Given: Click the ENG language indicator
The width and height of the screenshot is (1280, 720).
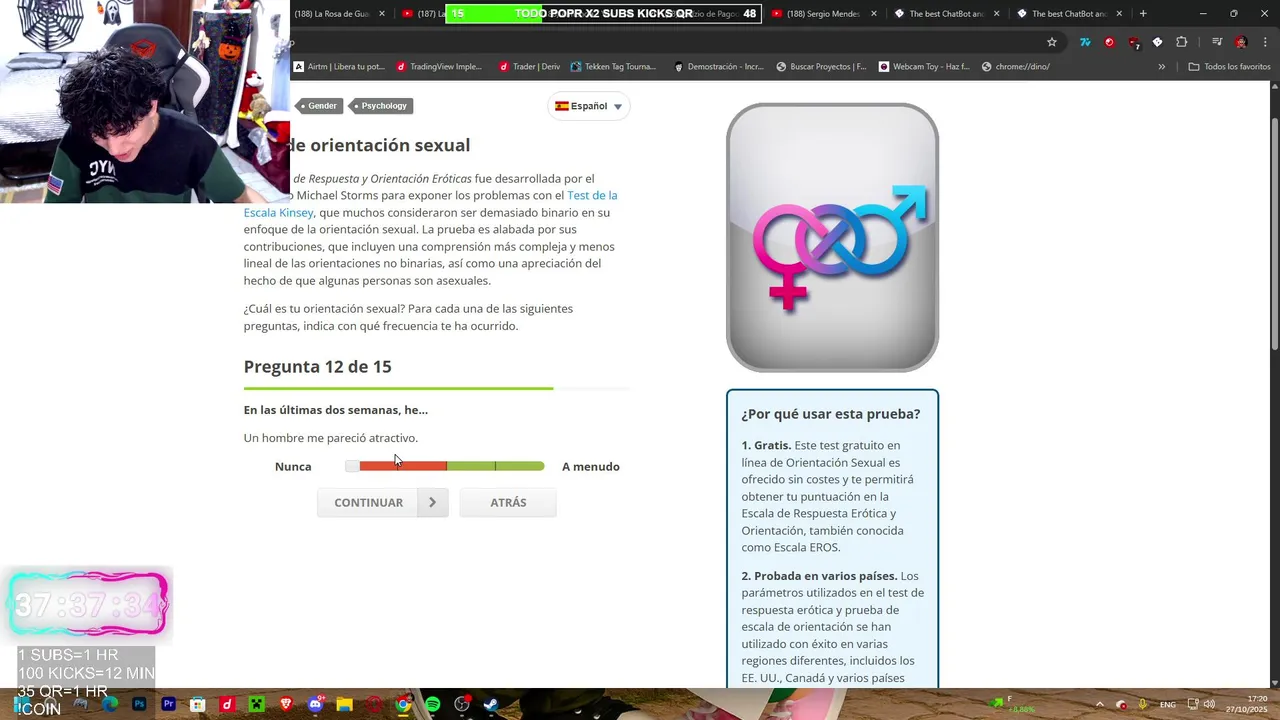Looking at the screenshot, I should tap(1167, 704).
